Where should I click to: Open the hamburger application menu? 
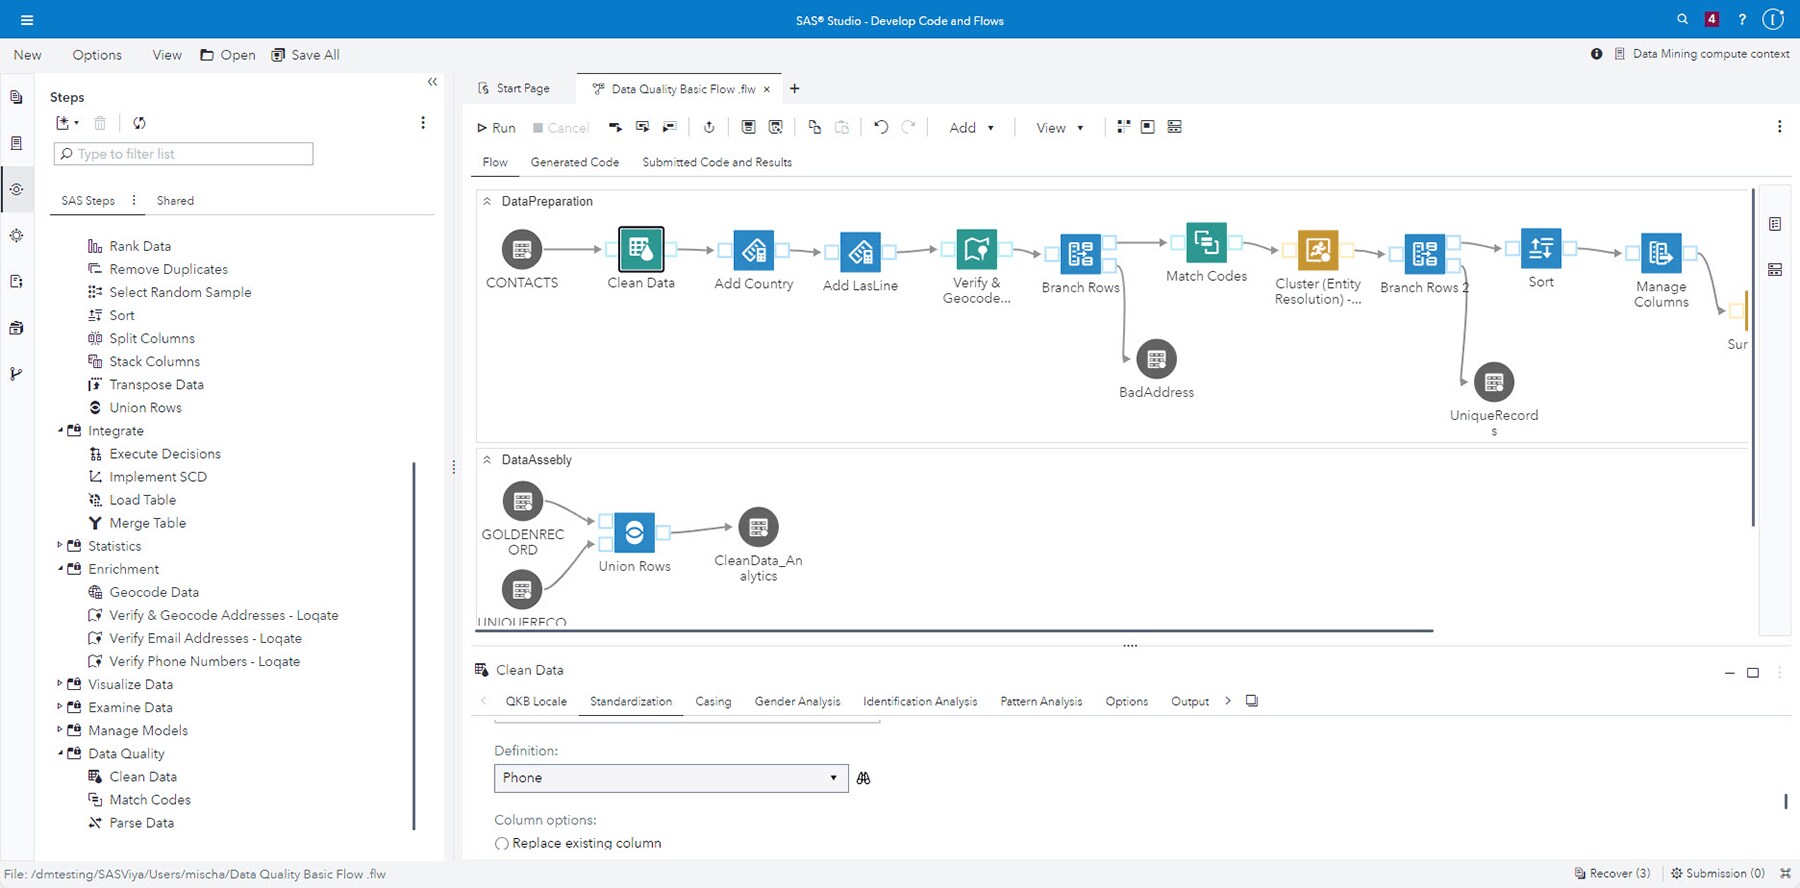pyautogui.click(x=27, y=20)
